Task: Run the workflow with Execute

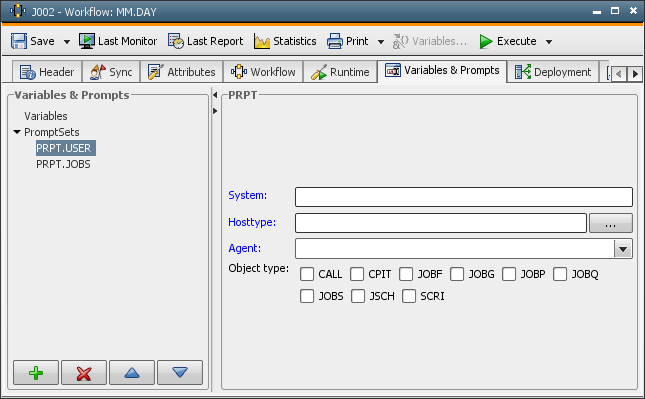Action: pyautogui.click(x=508, y=41)
